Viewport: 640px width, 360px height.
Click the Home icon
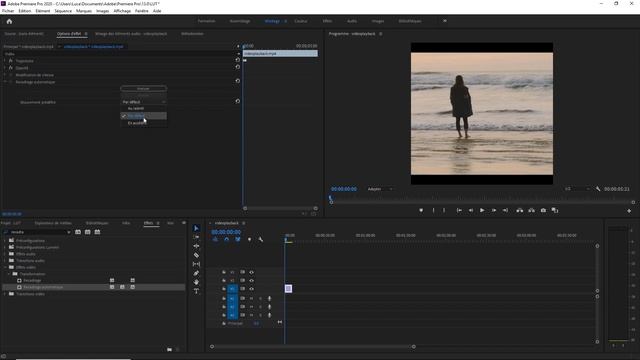coord(9,21)
